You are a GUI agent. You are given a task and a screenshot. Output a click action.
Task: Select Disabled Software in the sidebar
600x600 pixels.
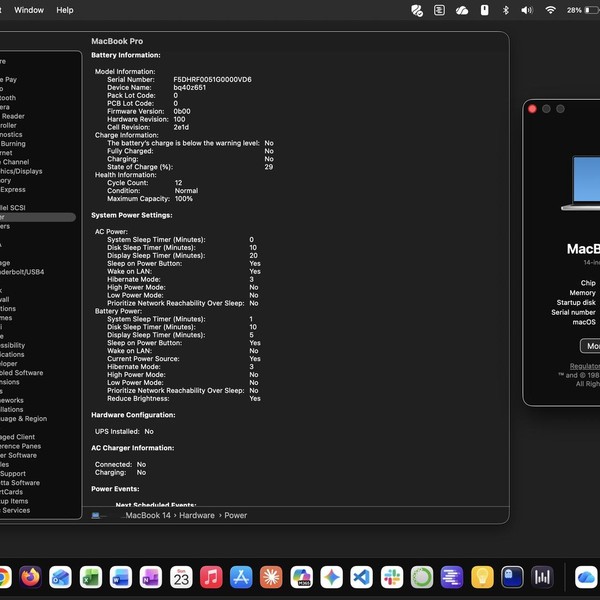click(21, 373)
